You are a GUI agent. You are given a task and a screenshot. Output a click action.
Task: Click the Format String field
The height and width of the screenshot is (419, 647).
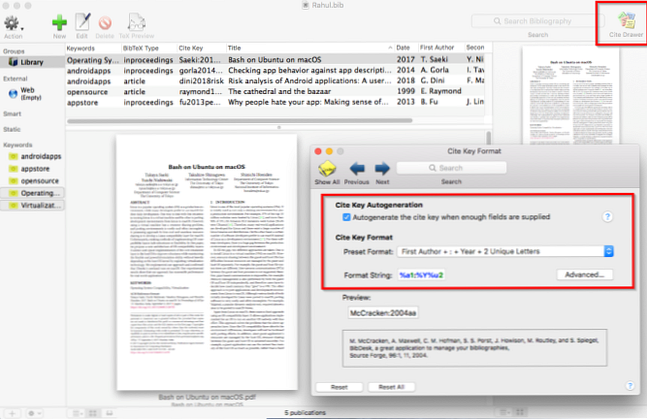point(421,275)
